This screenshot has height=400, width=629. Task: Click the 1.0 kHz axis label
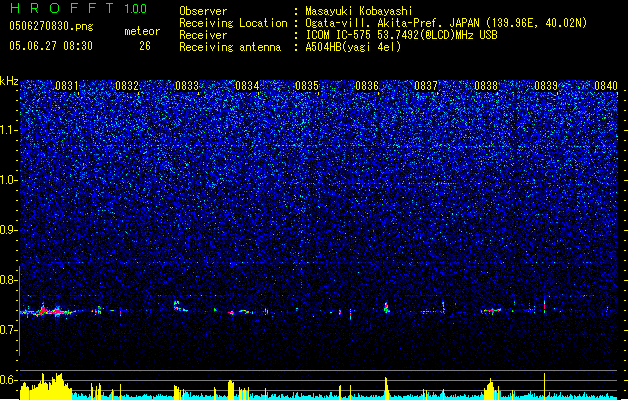coord(8,180)
